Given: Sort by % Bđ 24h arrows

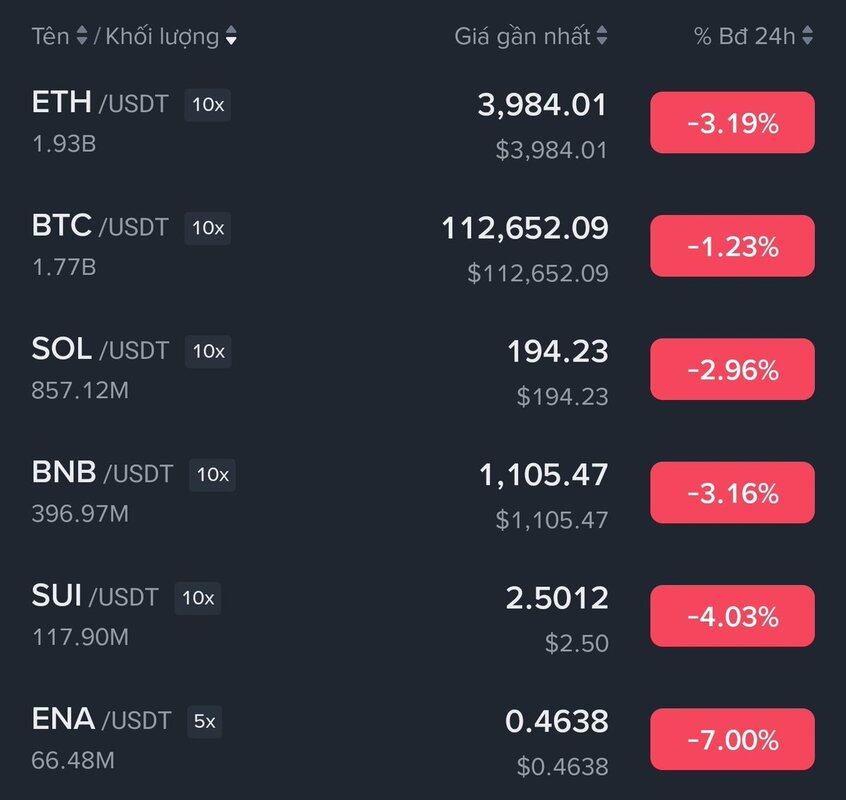Looking at the screenshot, I should pos(807,37).
